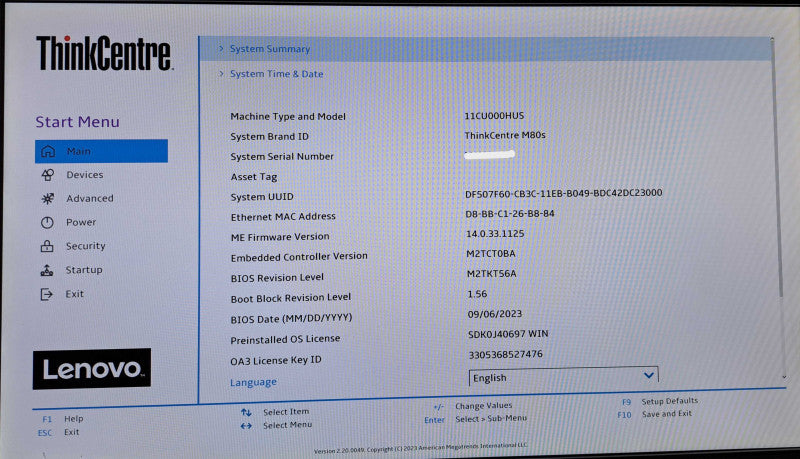800x459 pixels.
Task: Click embedded controller value M2TCT0BA
Action: click(x=491, y=253)
